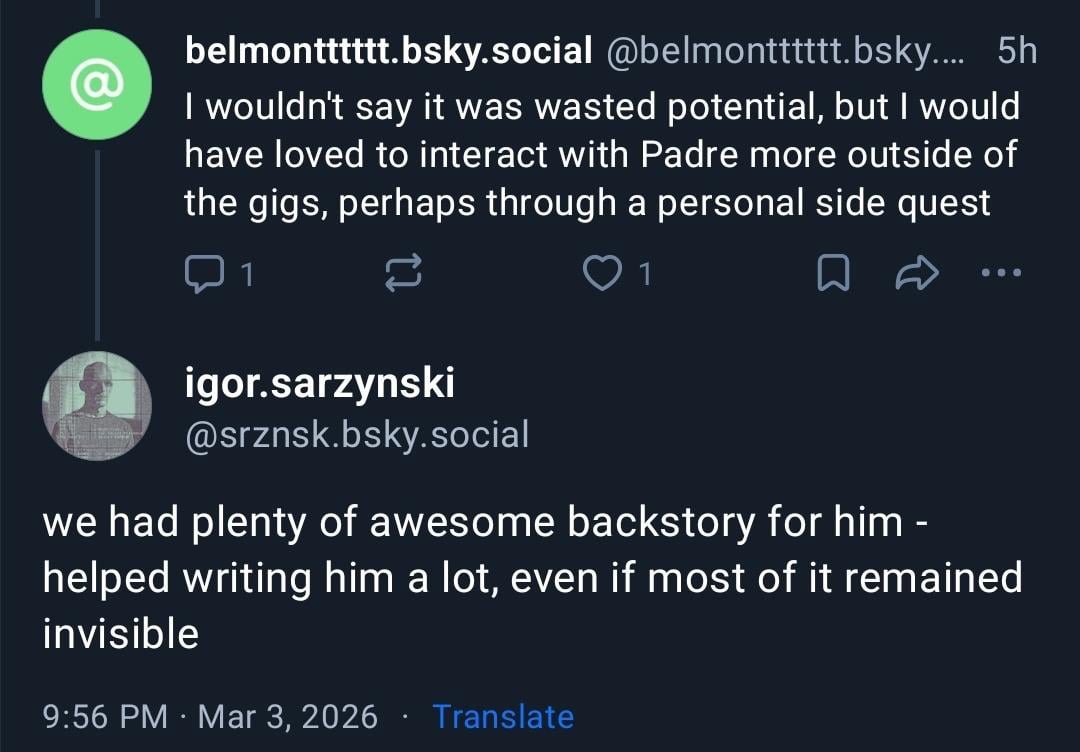Like the post with the heart icon
Viewport: 1080px width, 752px height.
point(601,273)
